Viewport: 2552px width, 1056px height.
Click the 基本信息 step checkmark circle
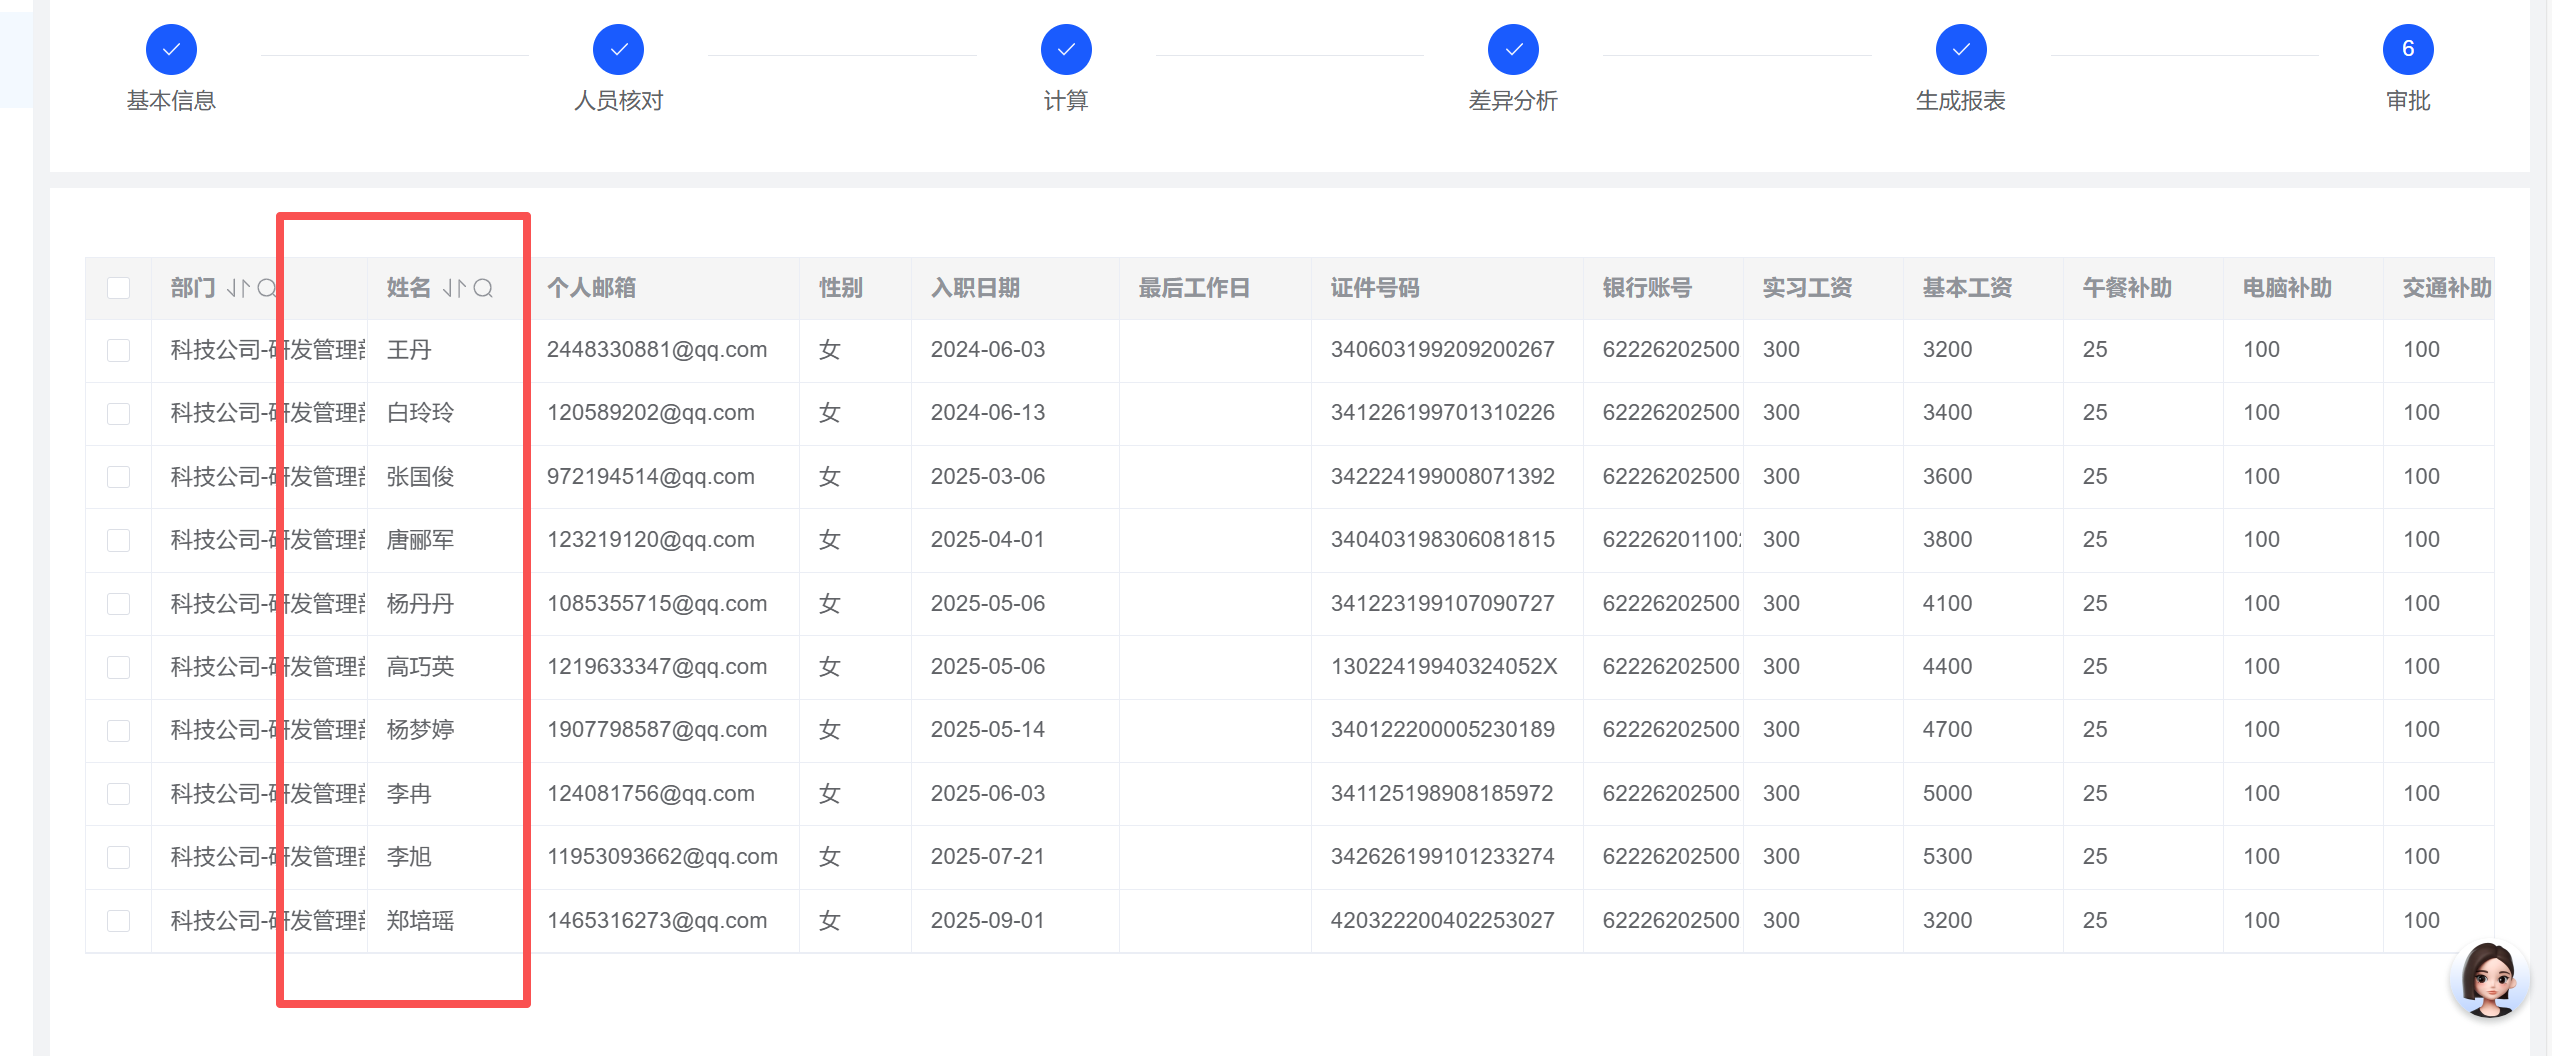[x=171, y=50]
